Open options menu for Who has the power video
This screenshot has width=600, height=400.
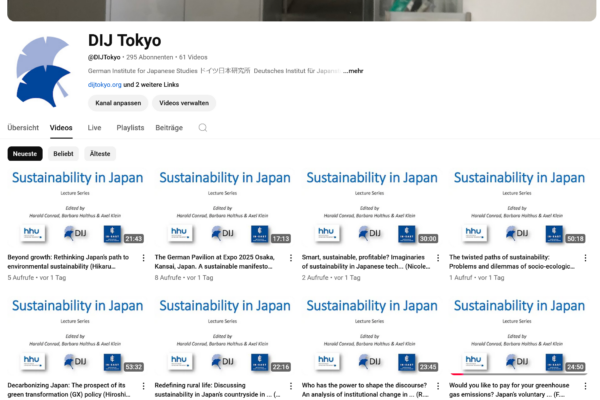pyautogui.click(x=438, y=386)
